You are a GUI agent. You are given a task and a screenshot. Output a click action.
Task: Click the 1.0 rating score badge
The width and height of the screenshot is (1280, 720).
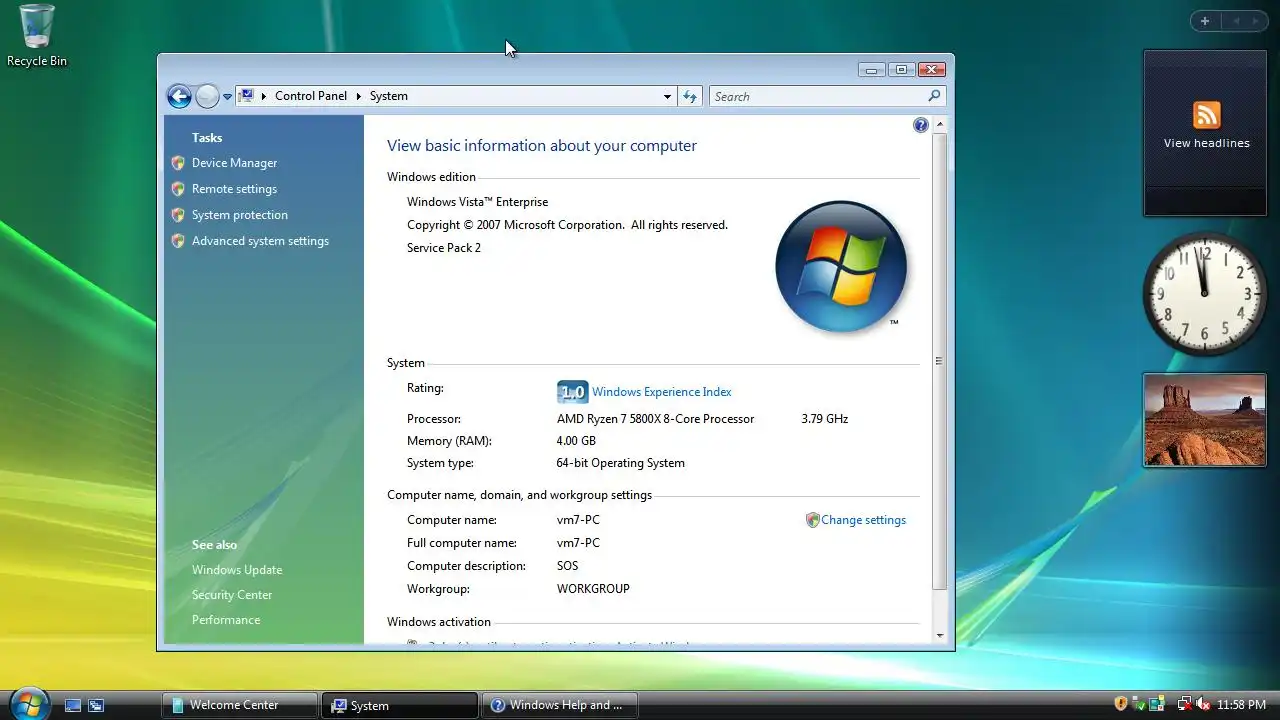pos(572,392)
